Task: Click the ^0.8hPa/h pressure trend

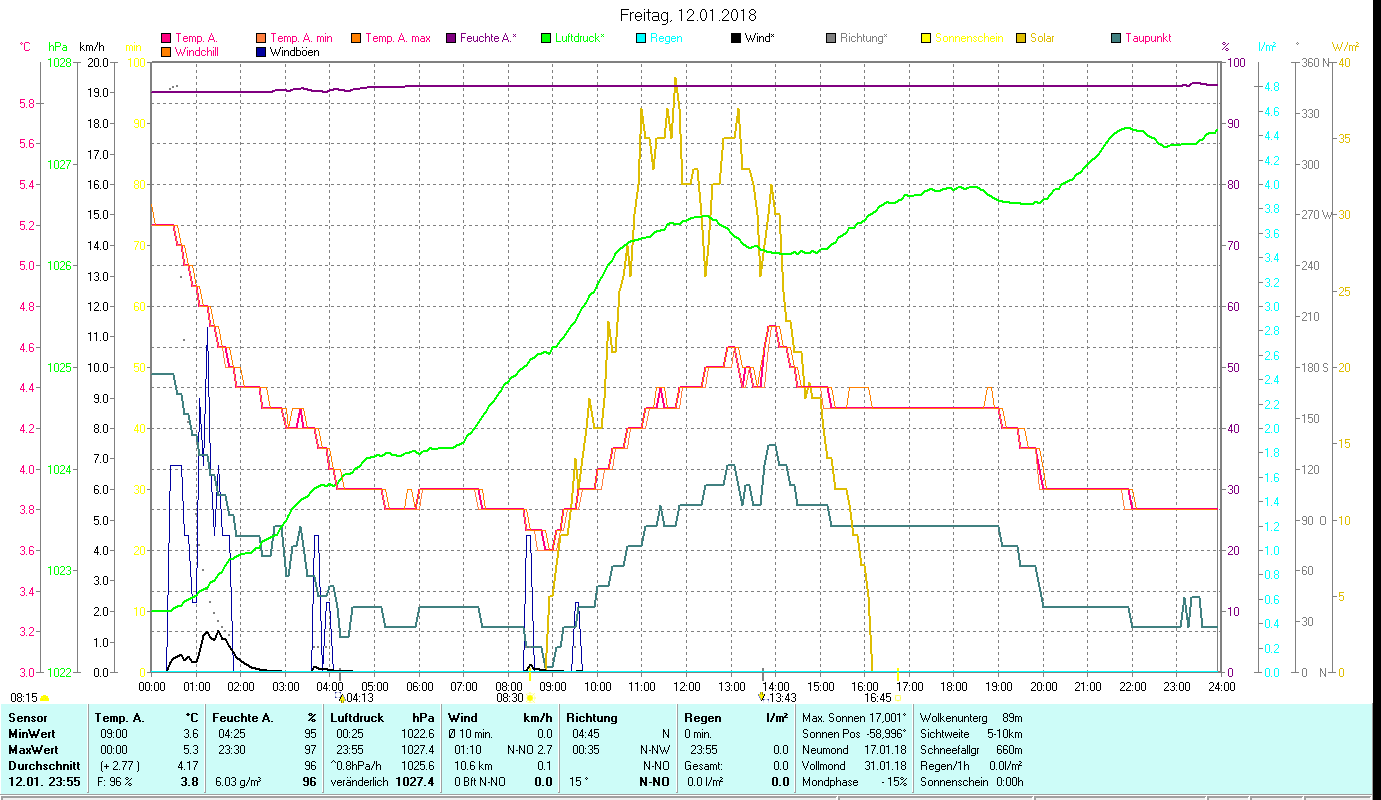Action: coord(357,766)
